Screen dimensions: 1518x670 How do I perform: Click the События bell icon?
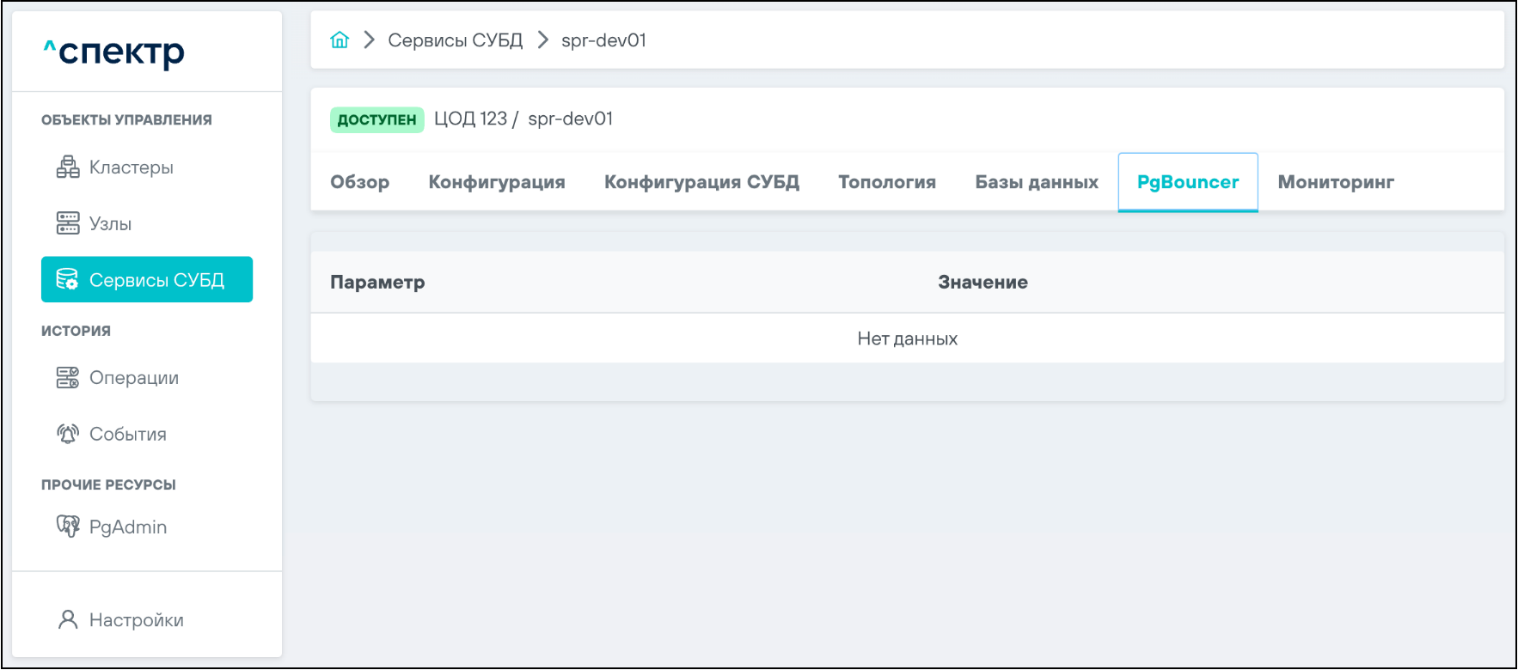67,434
